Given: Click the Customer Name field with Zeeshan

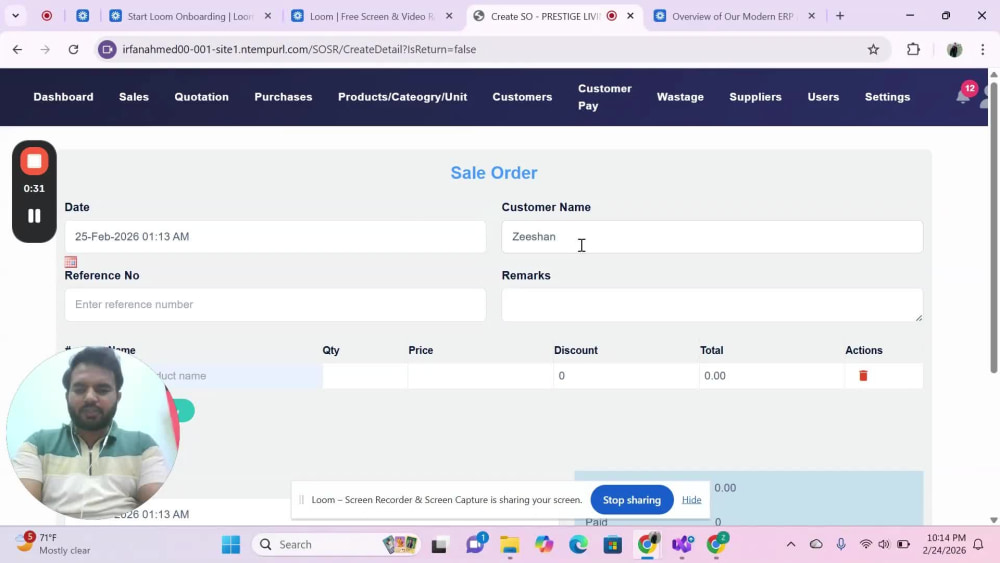Looking at the screenshot, I should click(x=712, y=237).
